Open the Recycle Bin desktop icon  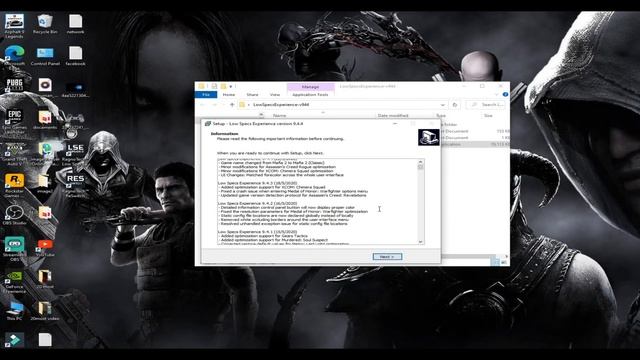pyautogui.click(x=45, y=24)
